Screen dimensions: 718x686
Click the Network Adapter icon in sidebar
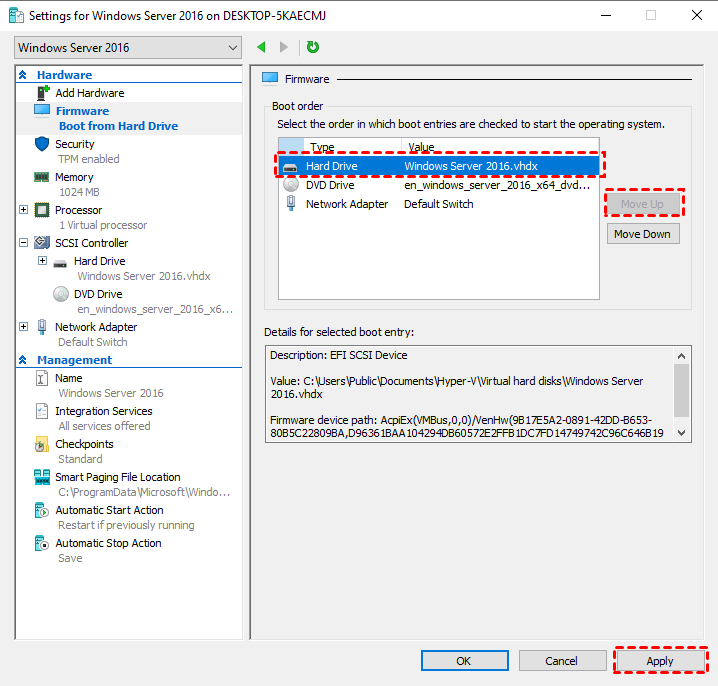[x=42, y=327]
